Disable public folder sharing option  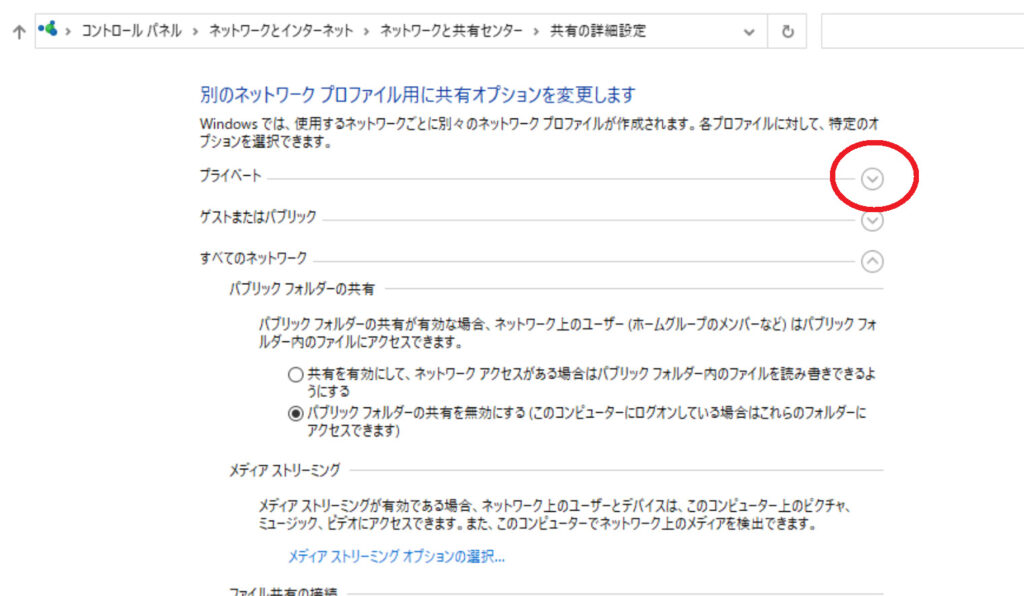[296, 413]
